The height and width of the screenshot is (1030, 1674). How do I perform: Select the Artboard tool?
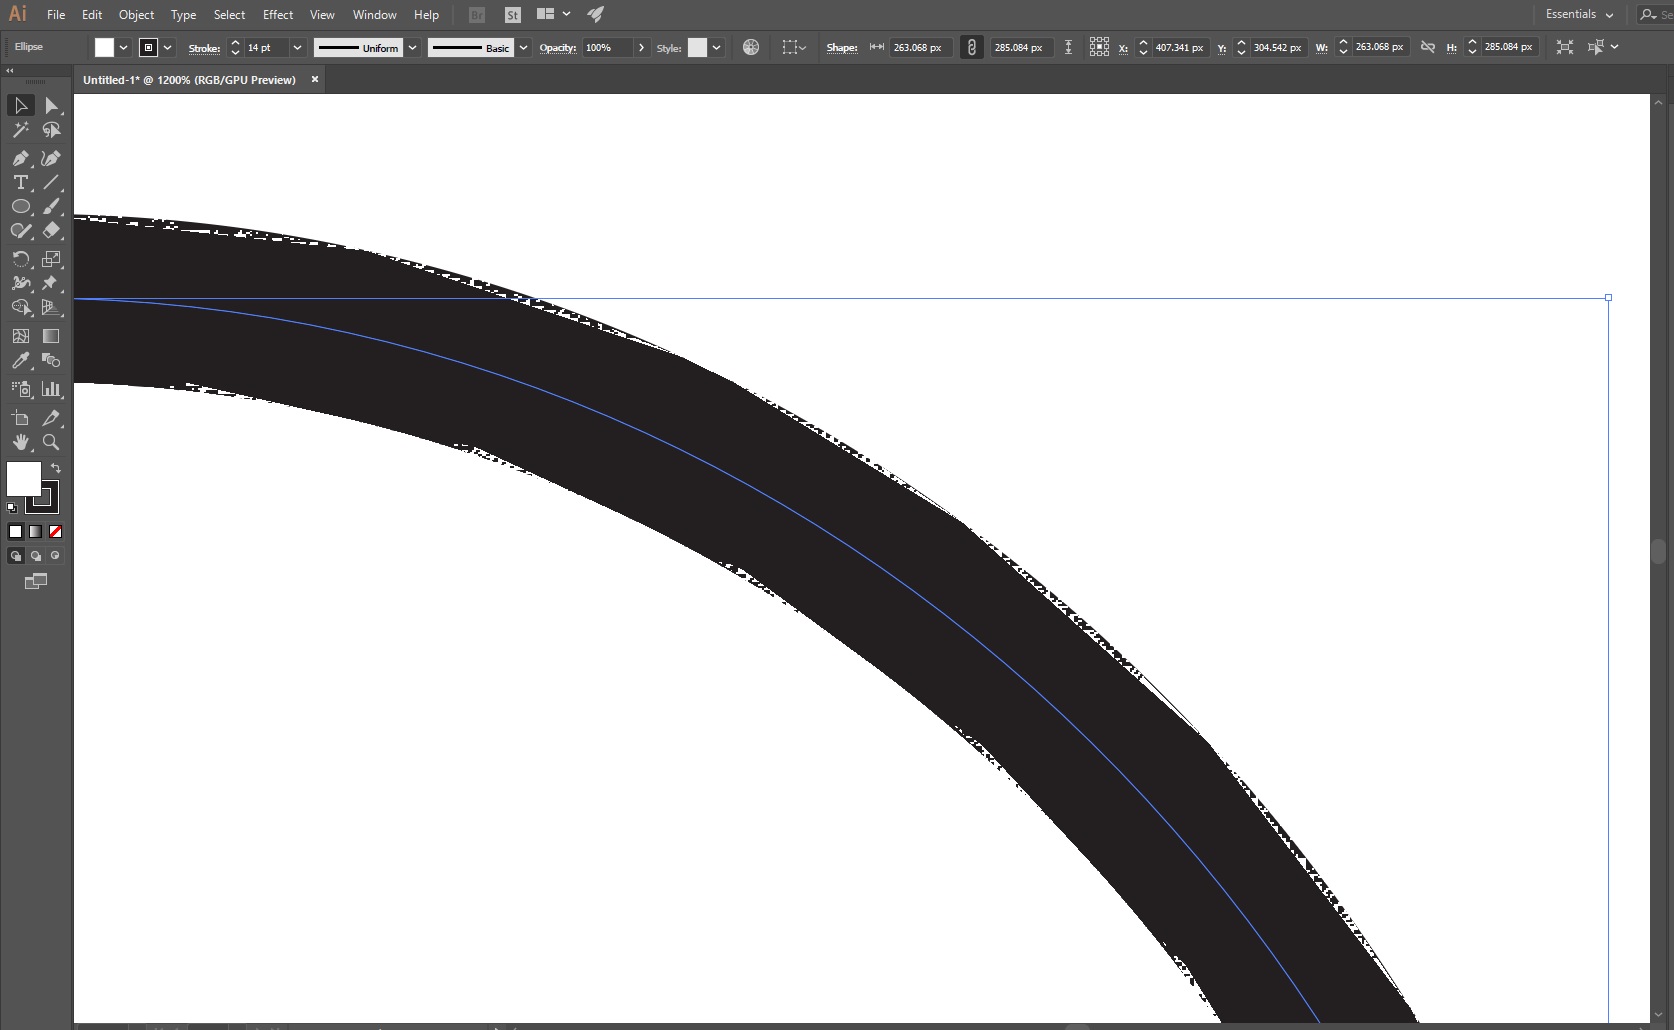pos(20,418)
